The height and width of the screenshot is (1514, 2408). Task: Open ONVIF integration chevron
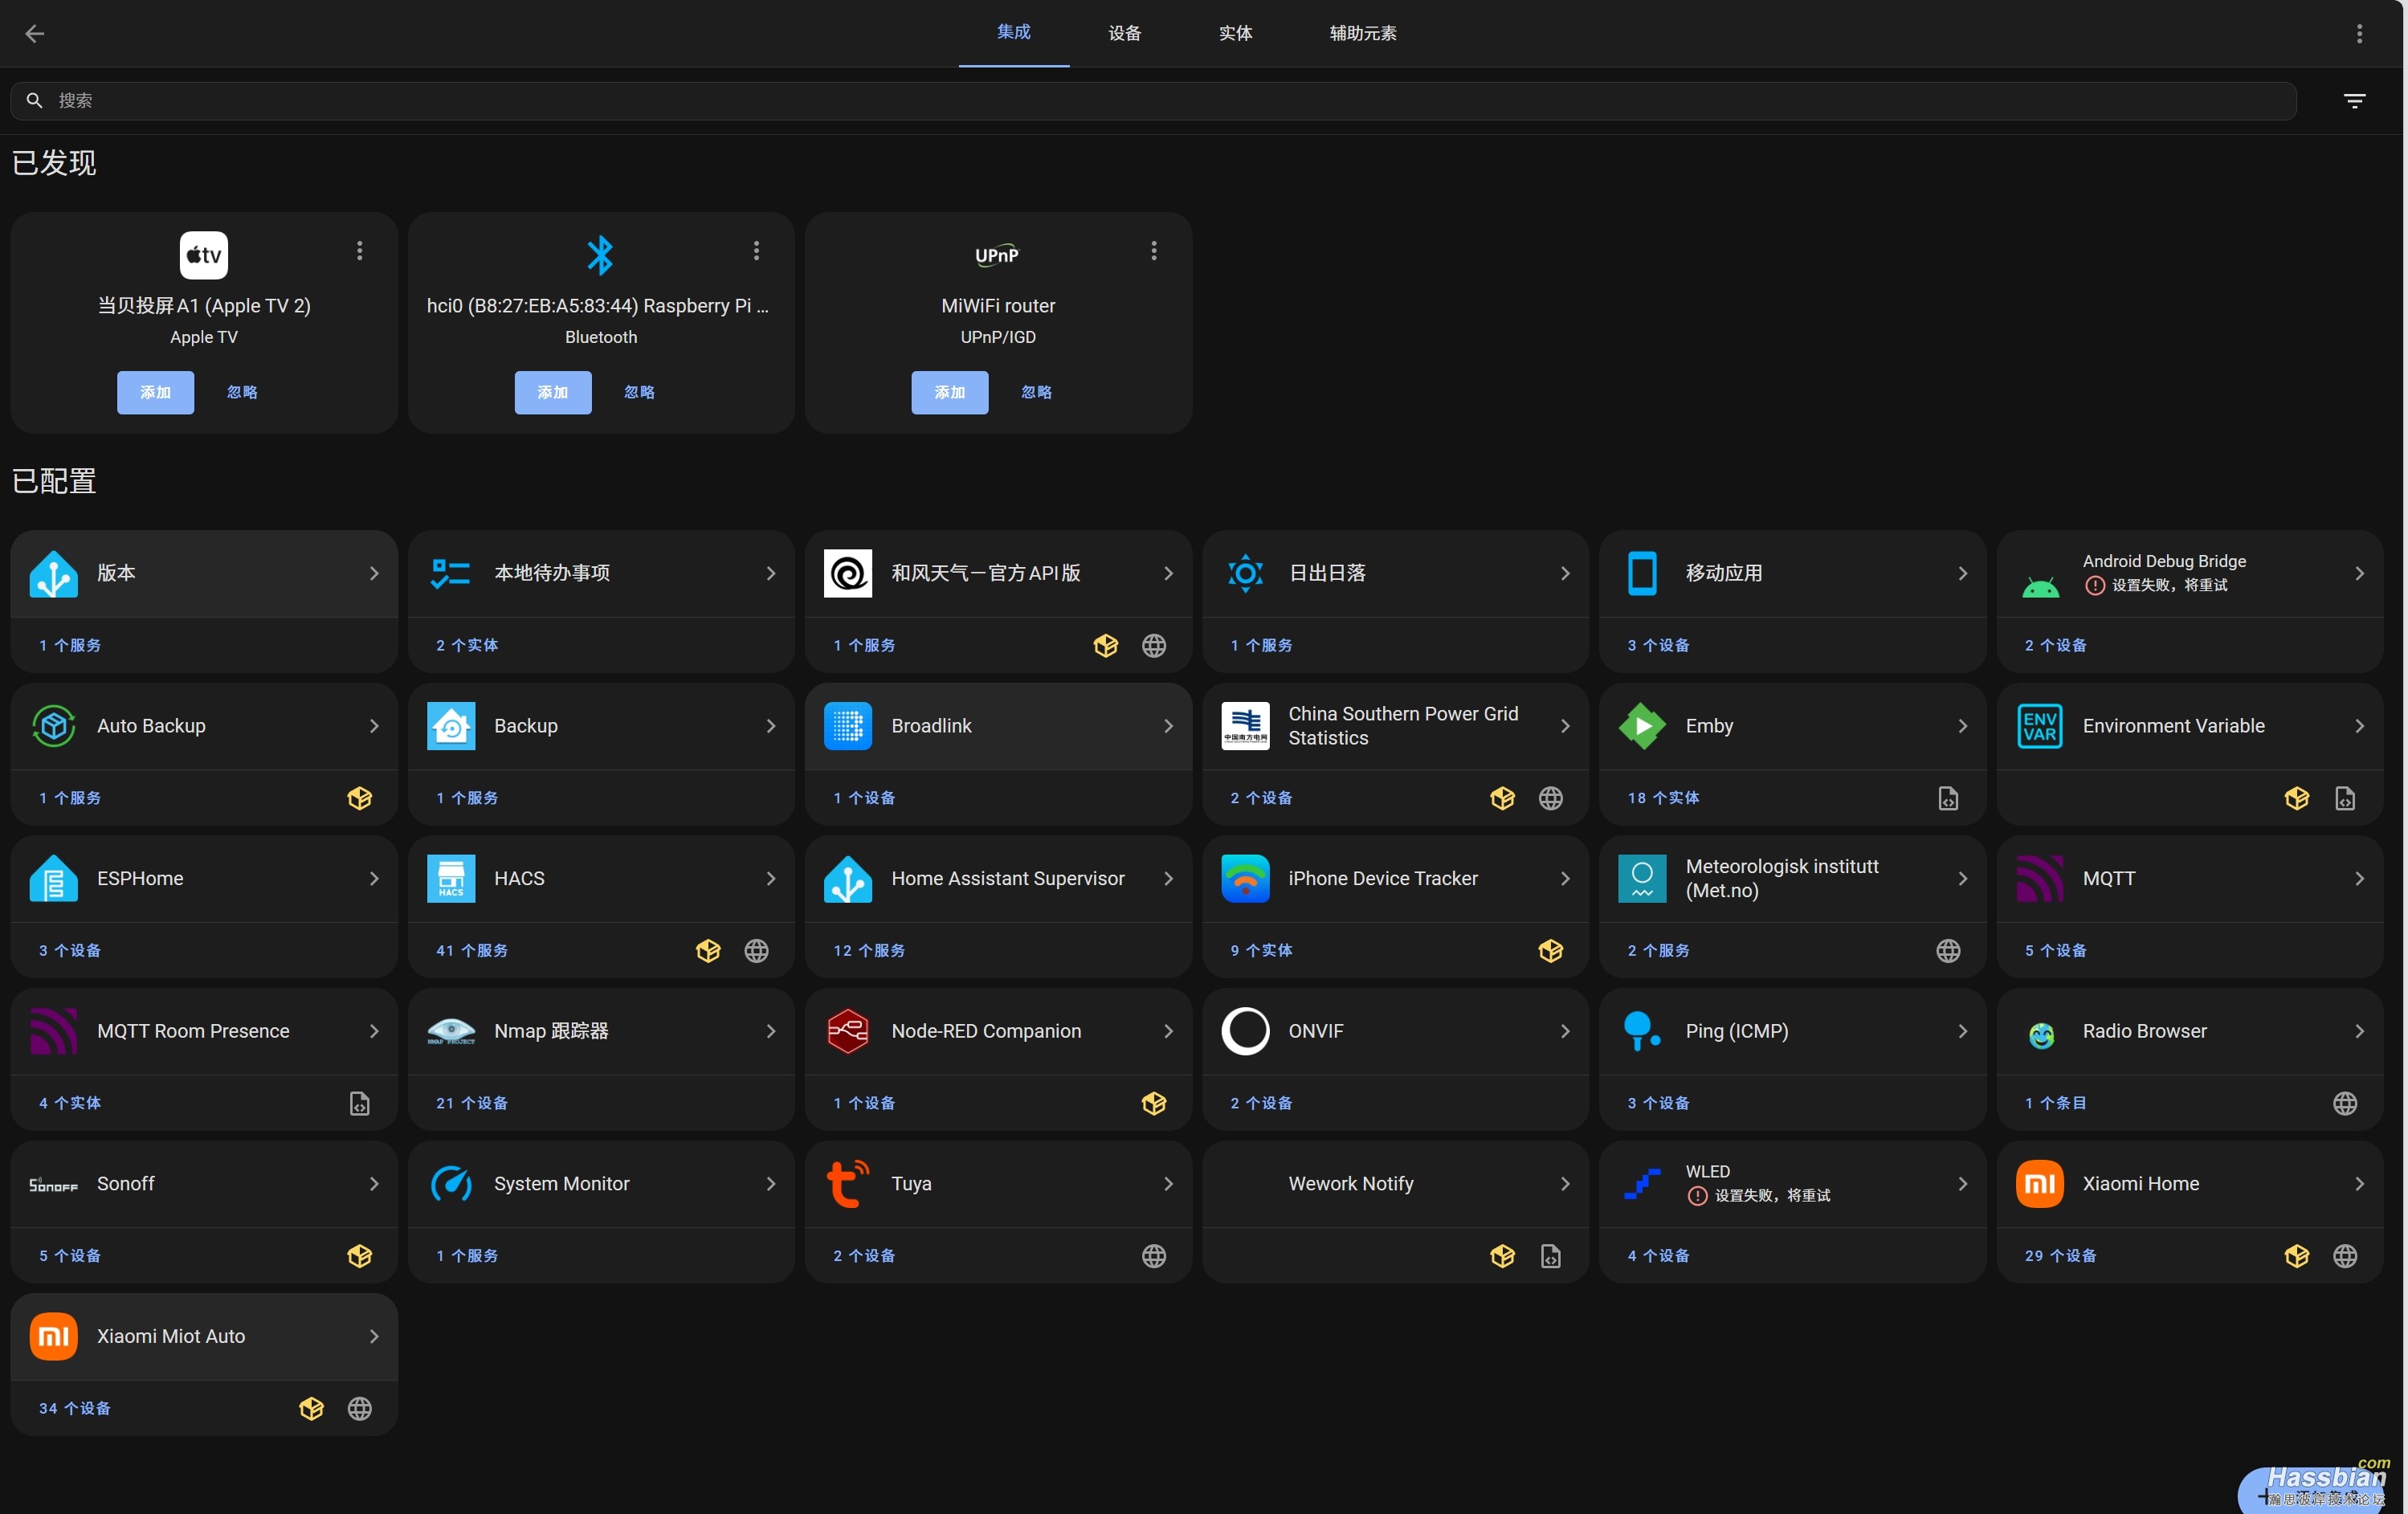1565,1031
